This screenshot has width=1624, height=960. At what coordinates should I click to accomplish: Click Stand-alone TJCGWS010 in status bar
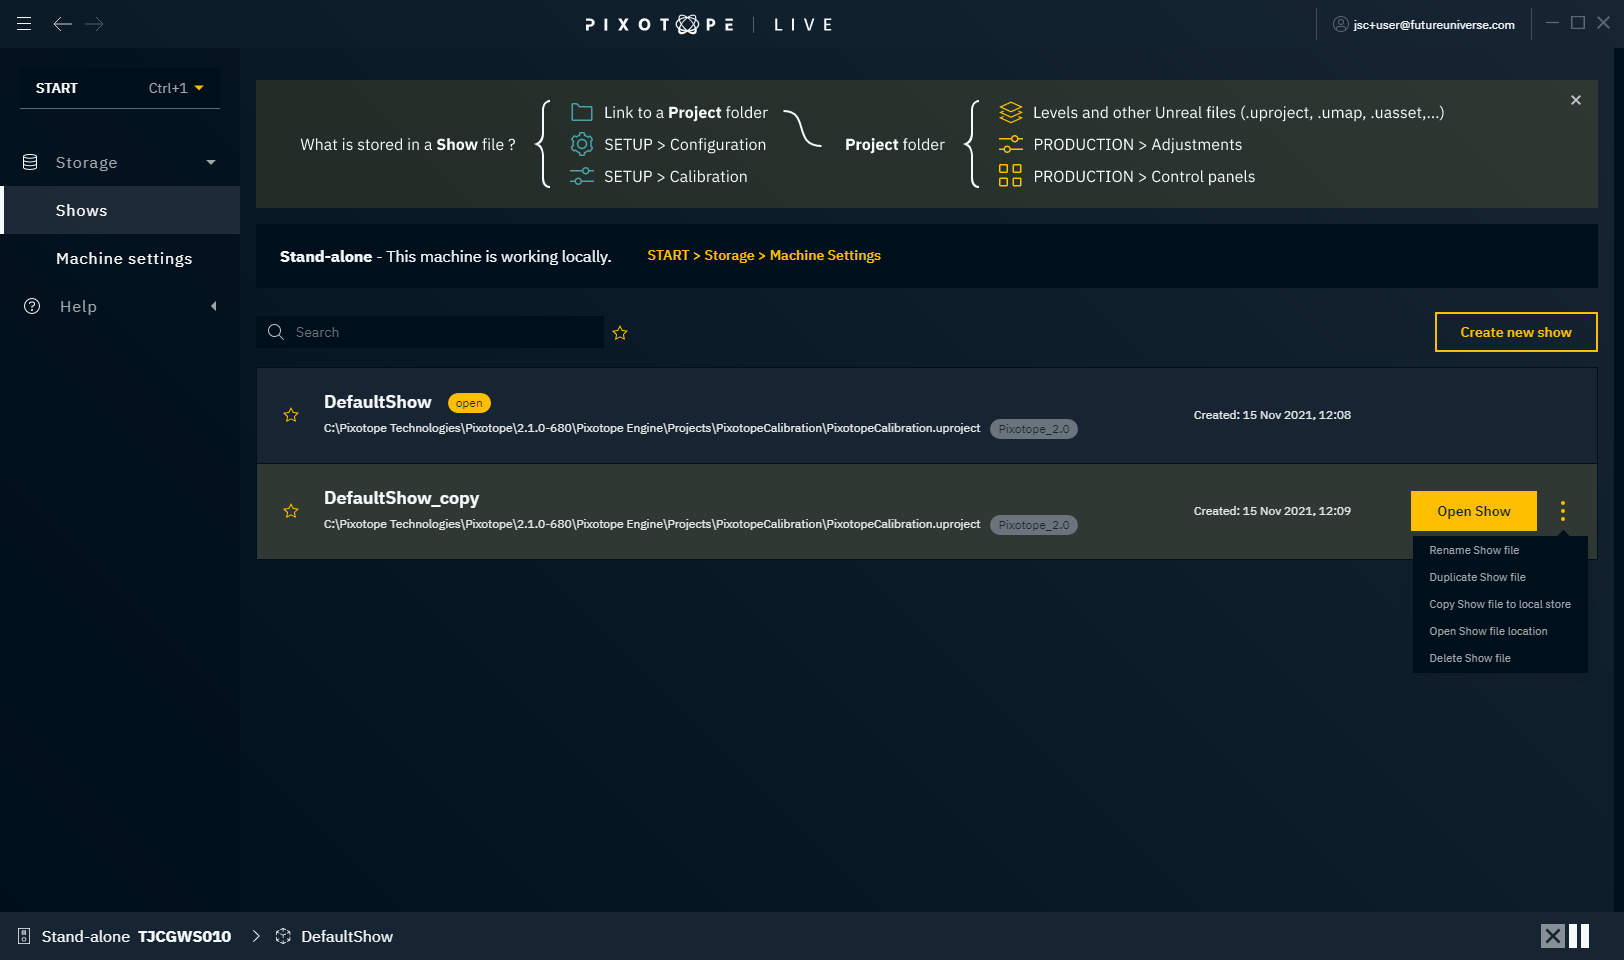coord(136,936)
